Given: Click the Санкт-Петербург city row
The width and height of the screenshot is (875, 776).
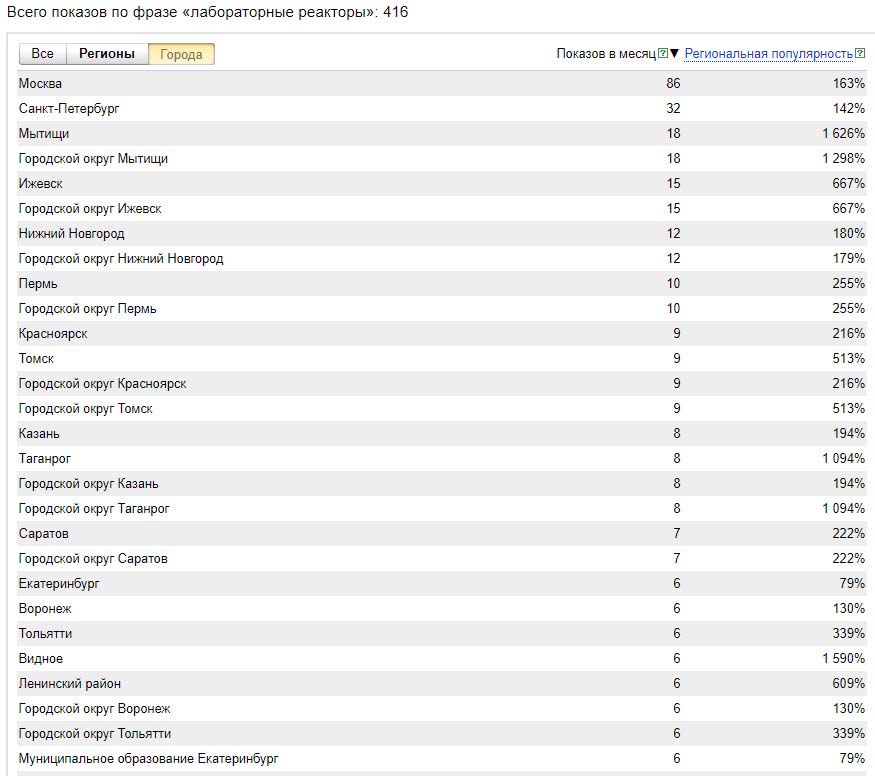Looking at the screenshot, I should (62, 109).
